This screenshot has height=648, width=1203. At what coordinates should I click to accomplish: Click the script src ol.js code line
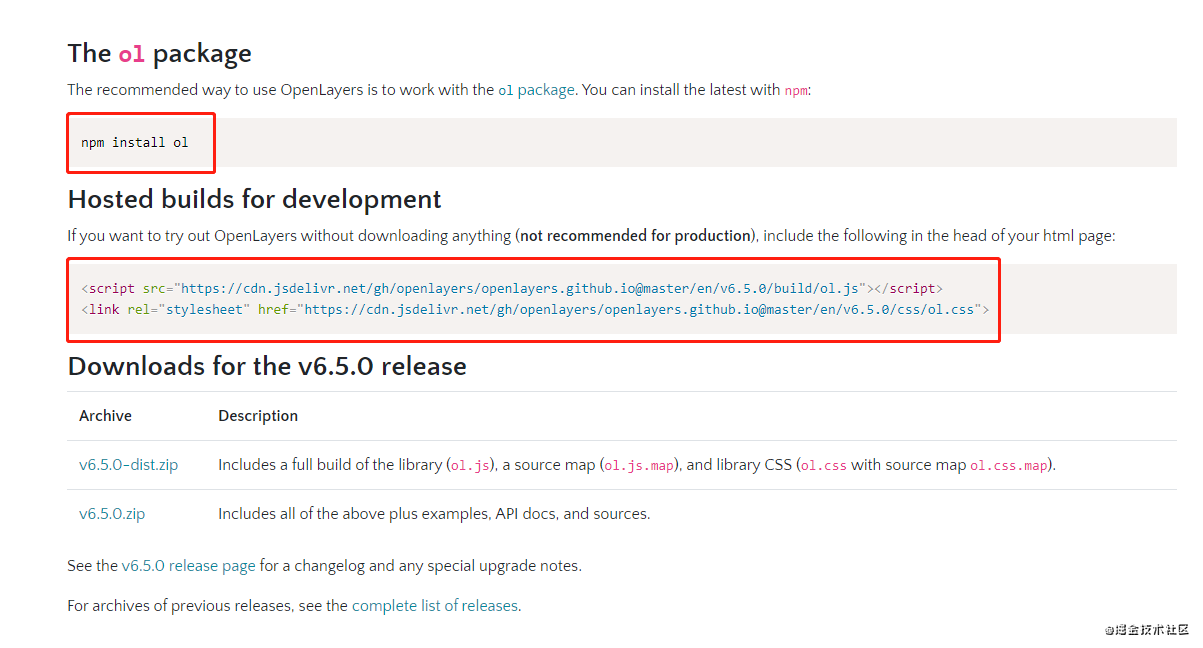pos(512,288)
